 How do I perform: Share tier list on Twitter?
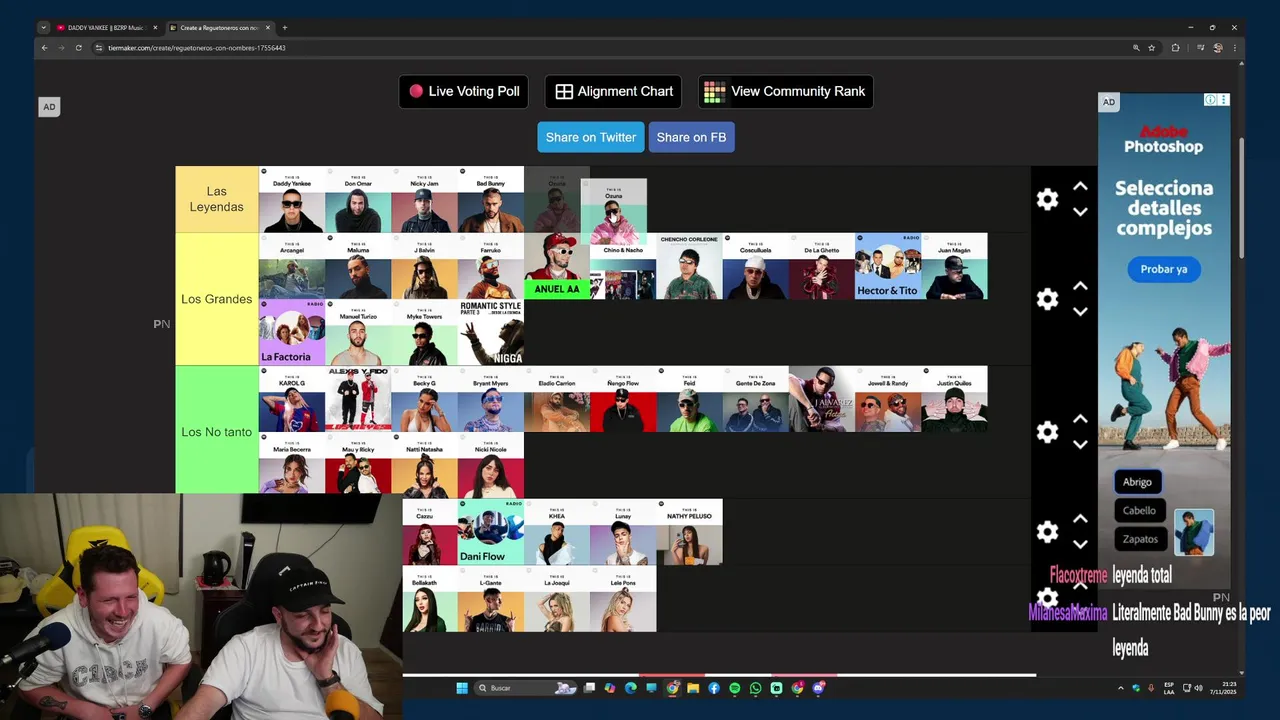[590, 137]
